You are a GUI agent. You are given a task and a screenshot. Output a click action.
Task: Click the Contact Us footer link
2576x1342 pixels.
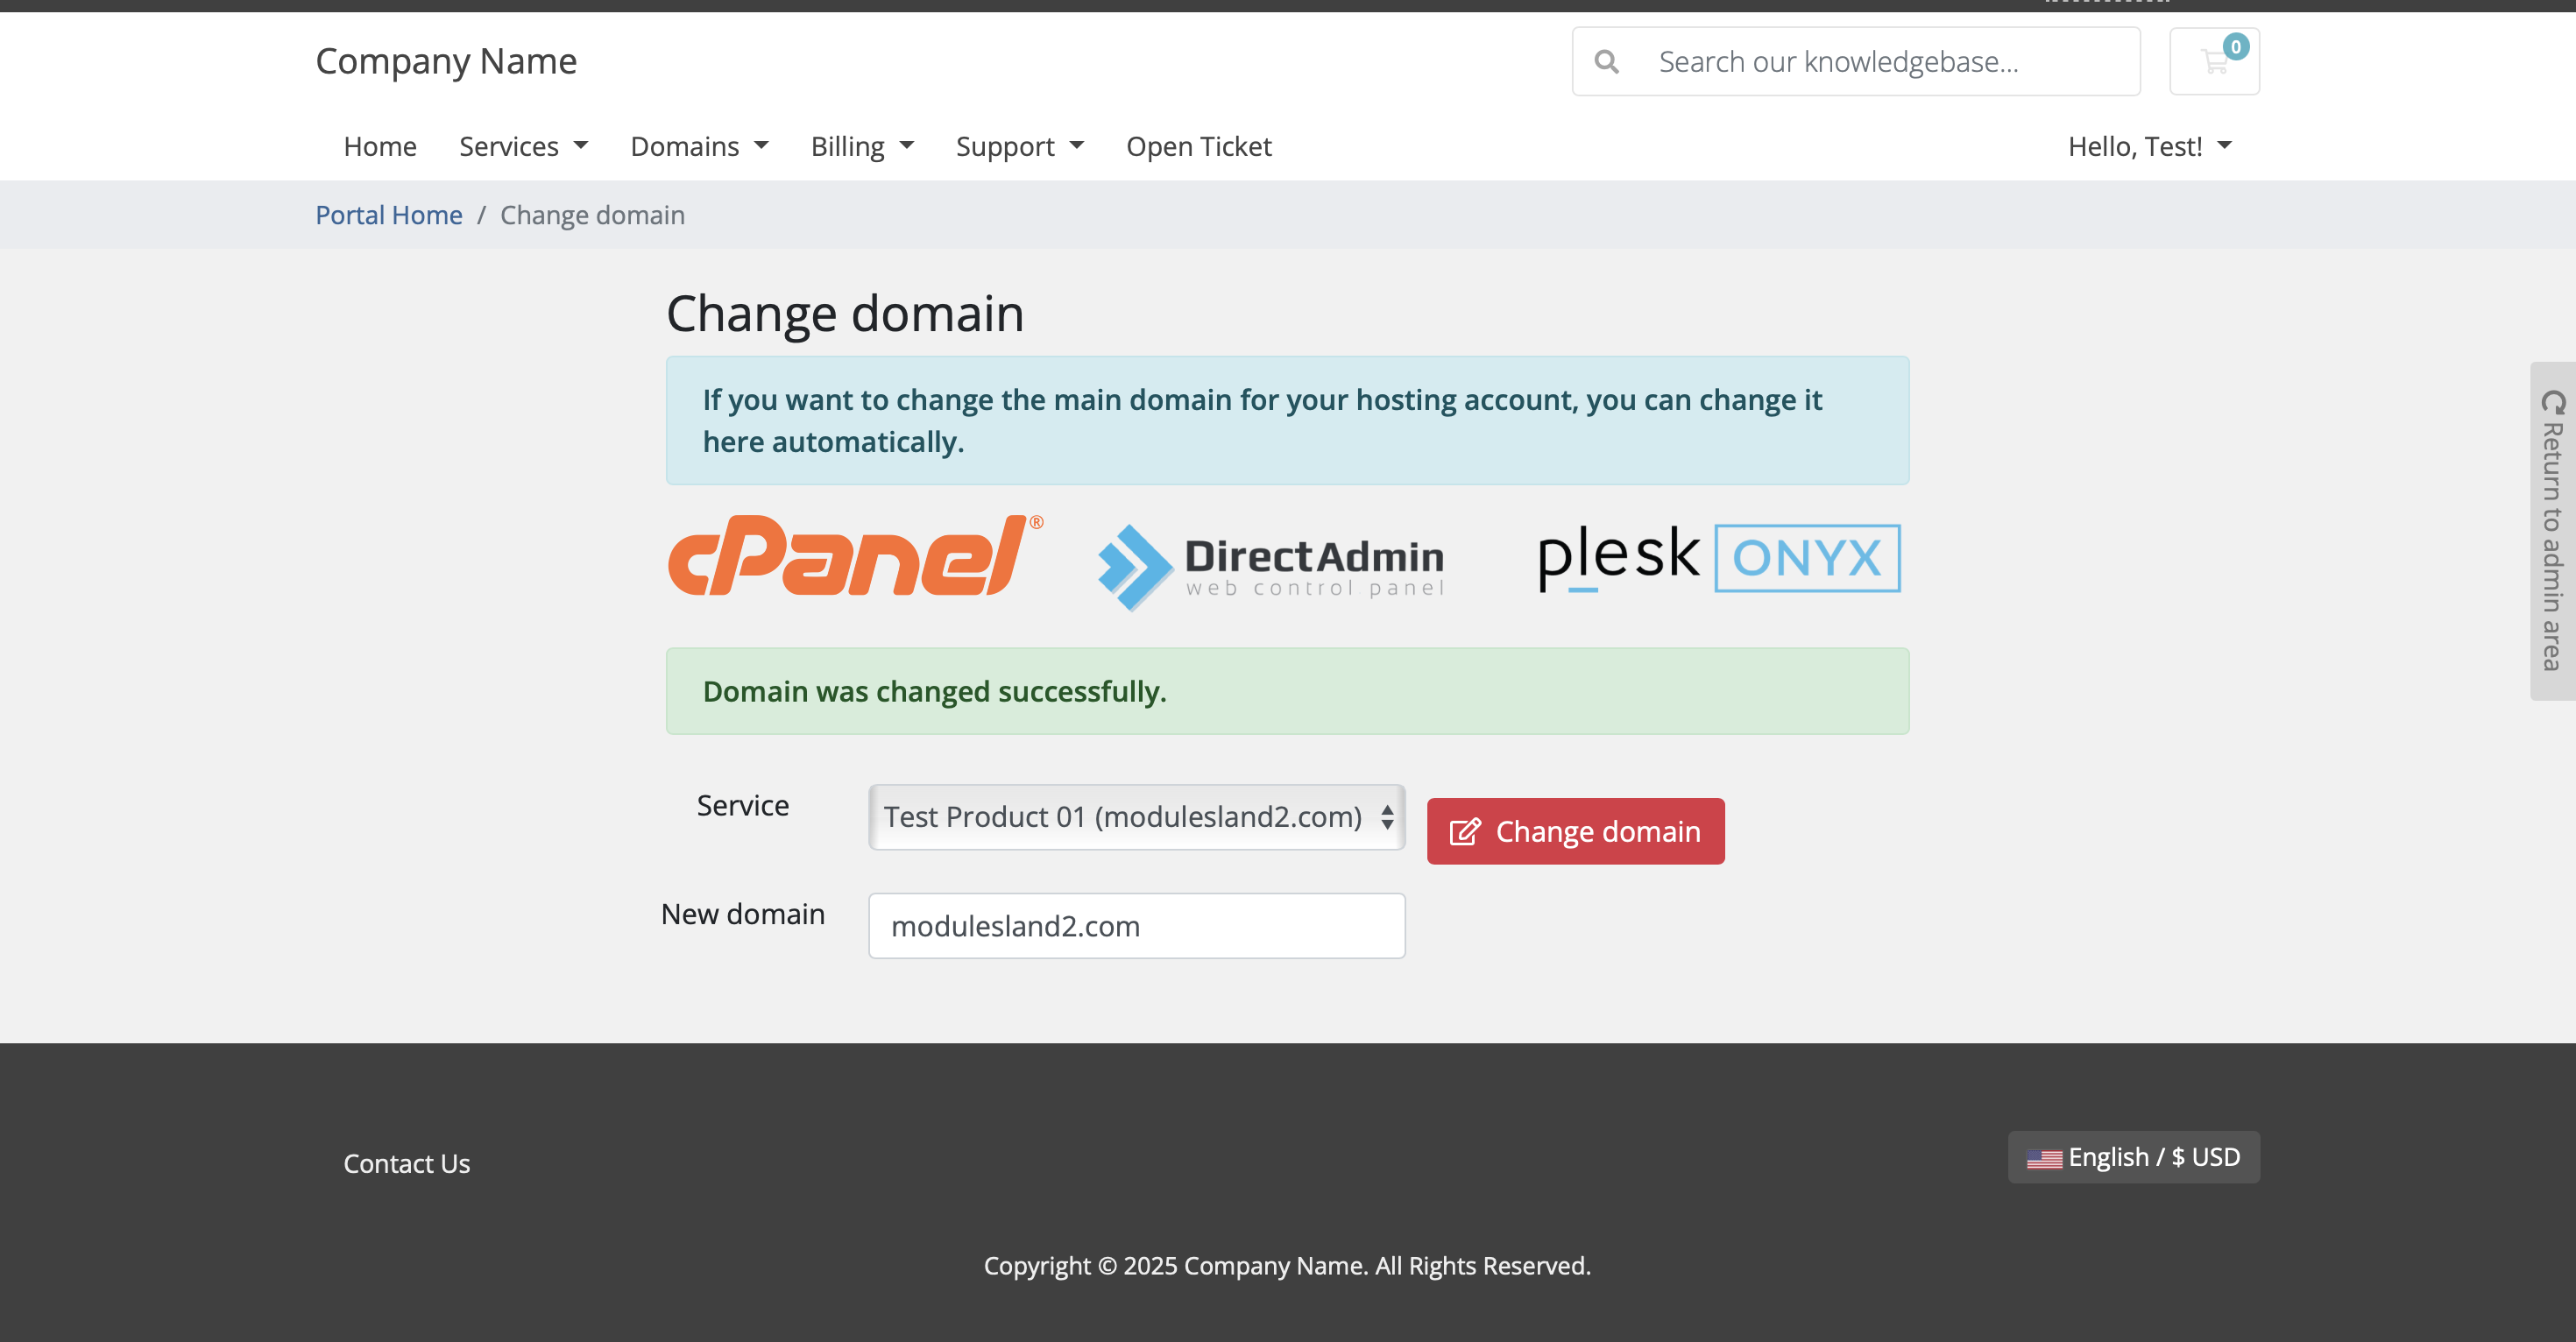click(x=406, y=1163)
